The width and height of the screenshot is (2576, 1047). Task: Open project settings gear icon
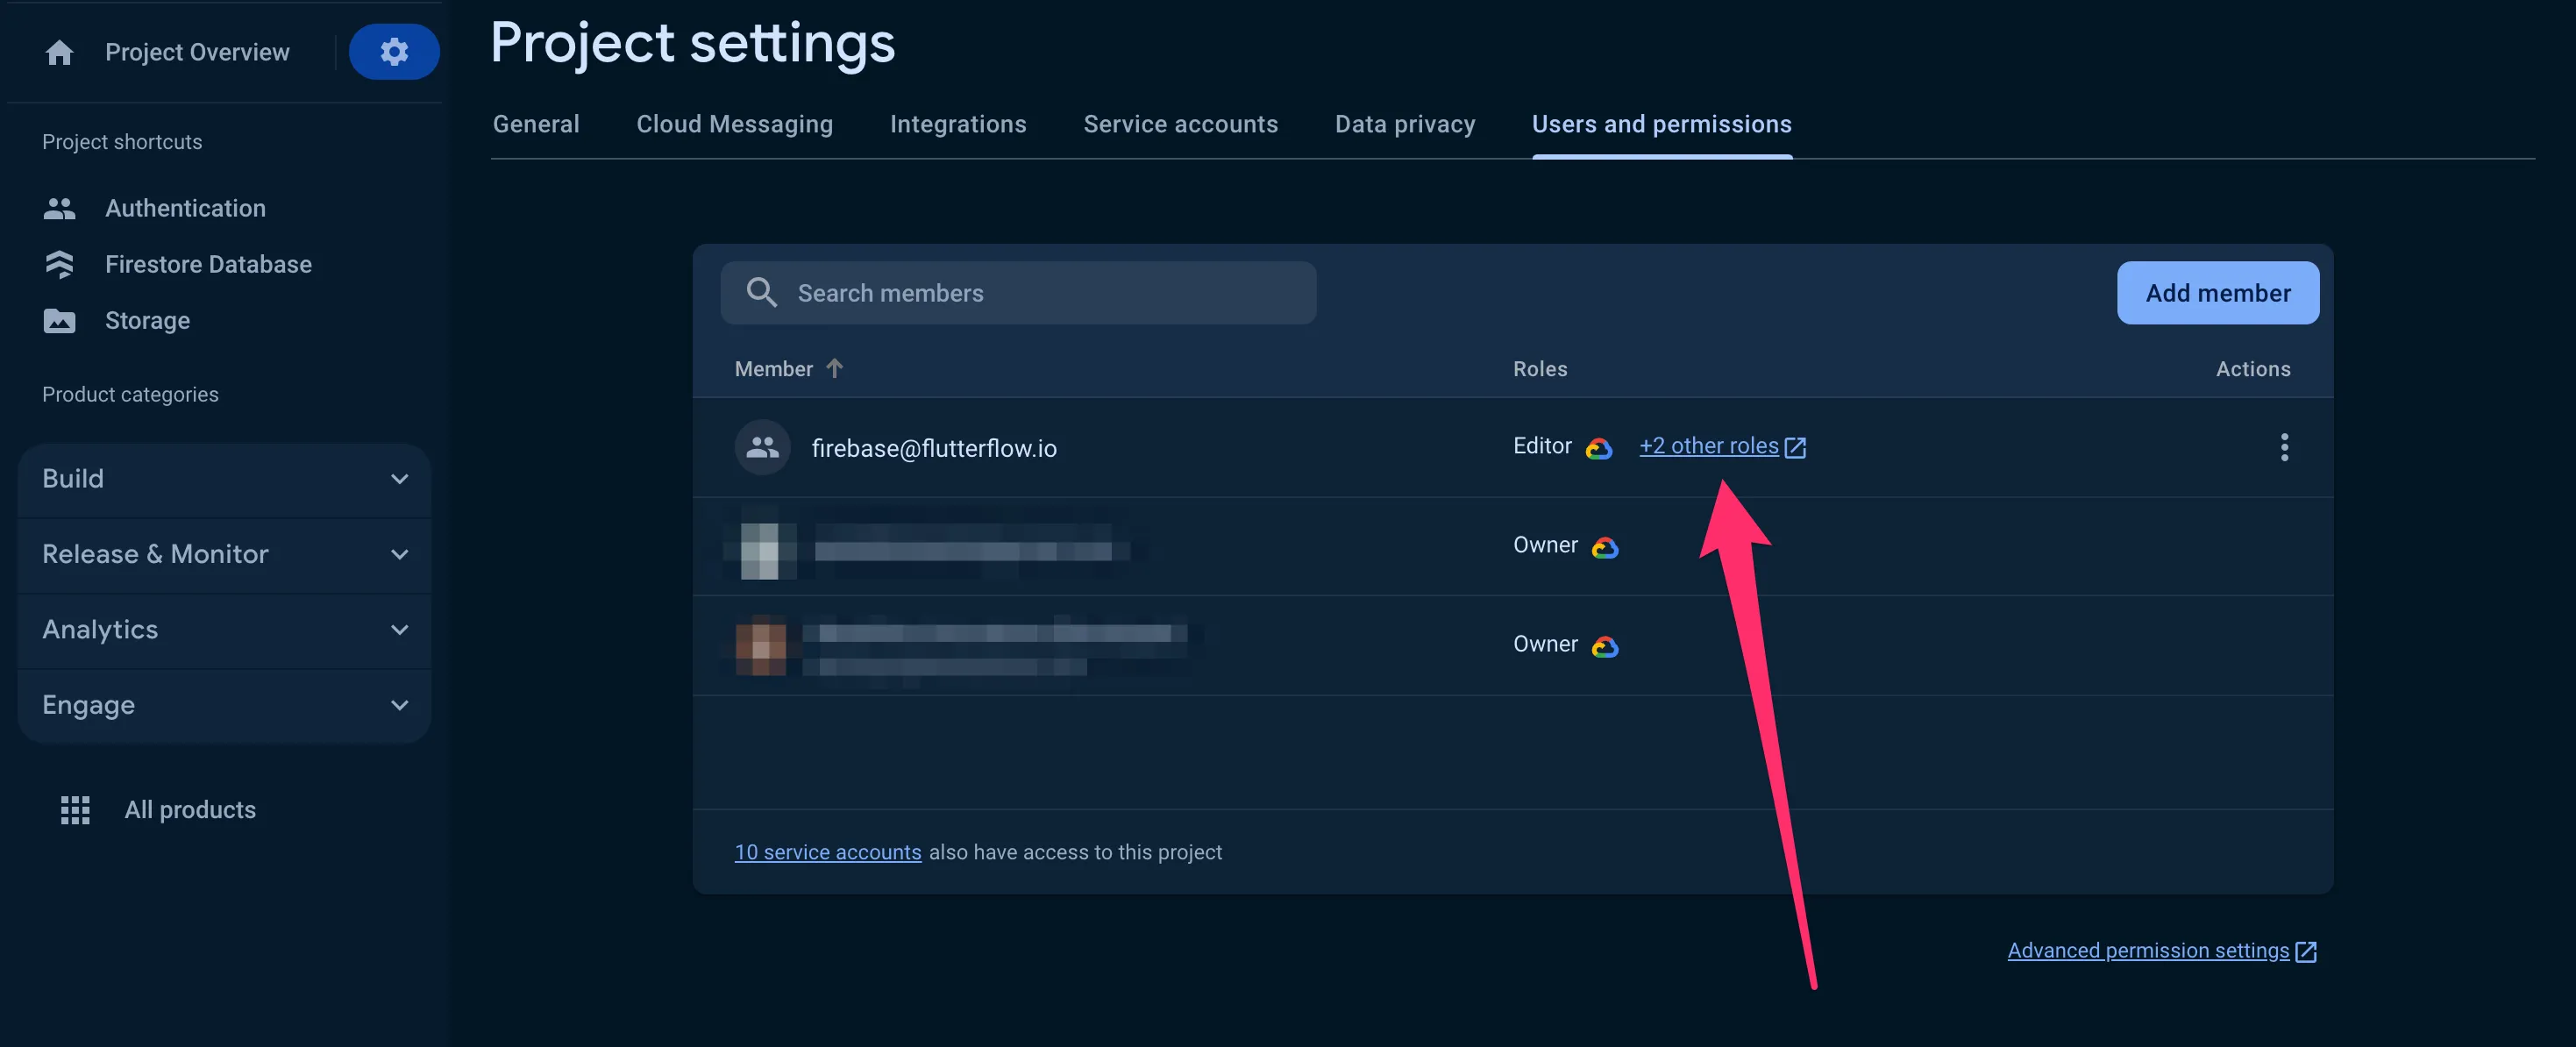(x=394, y=51)
